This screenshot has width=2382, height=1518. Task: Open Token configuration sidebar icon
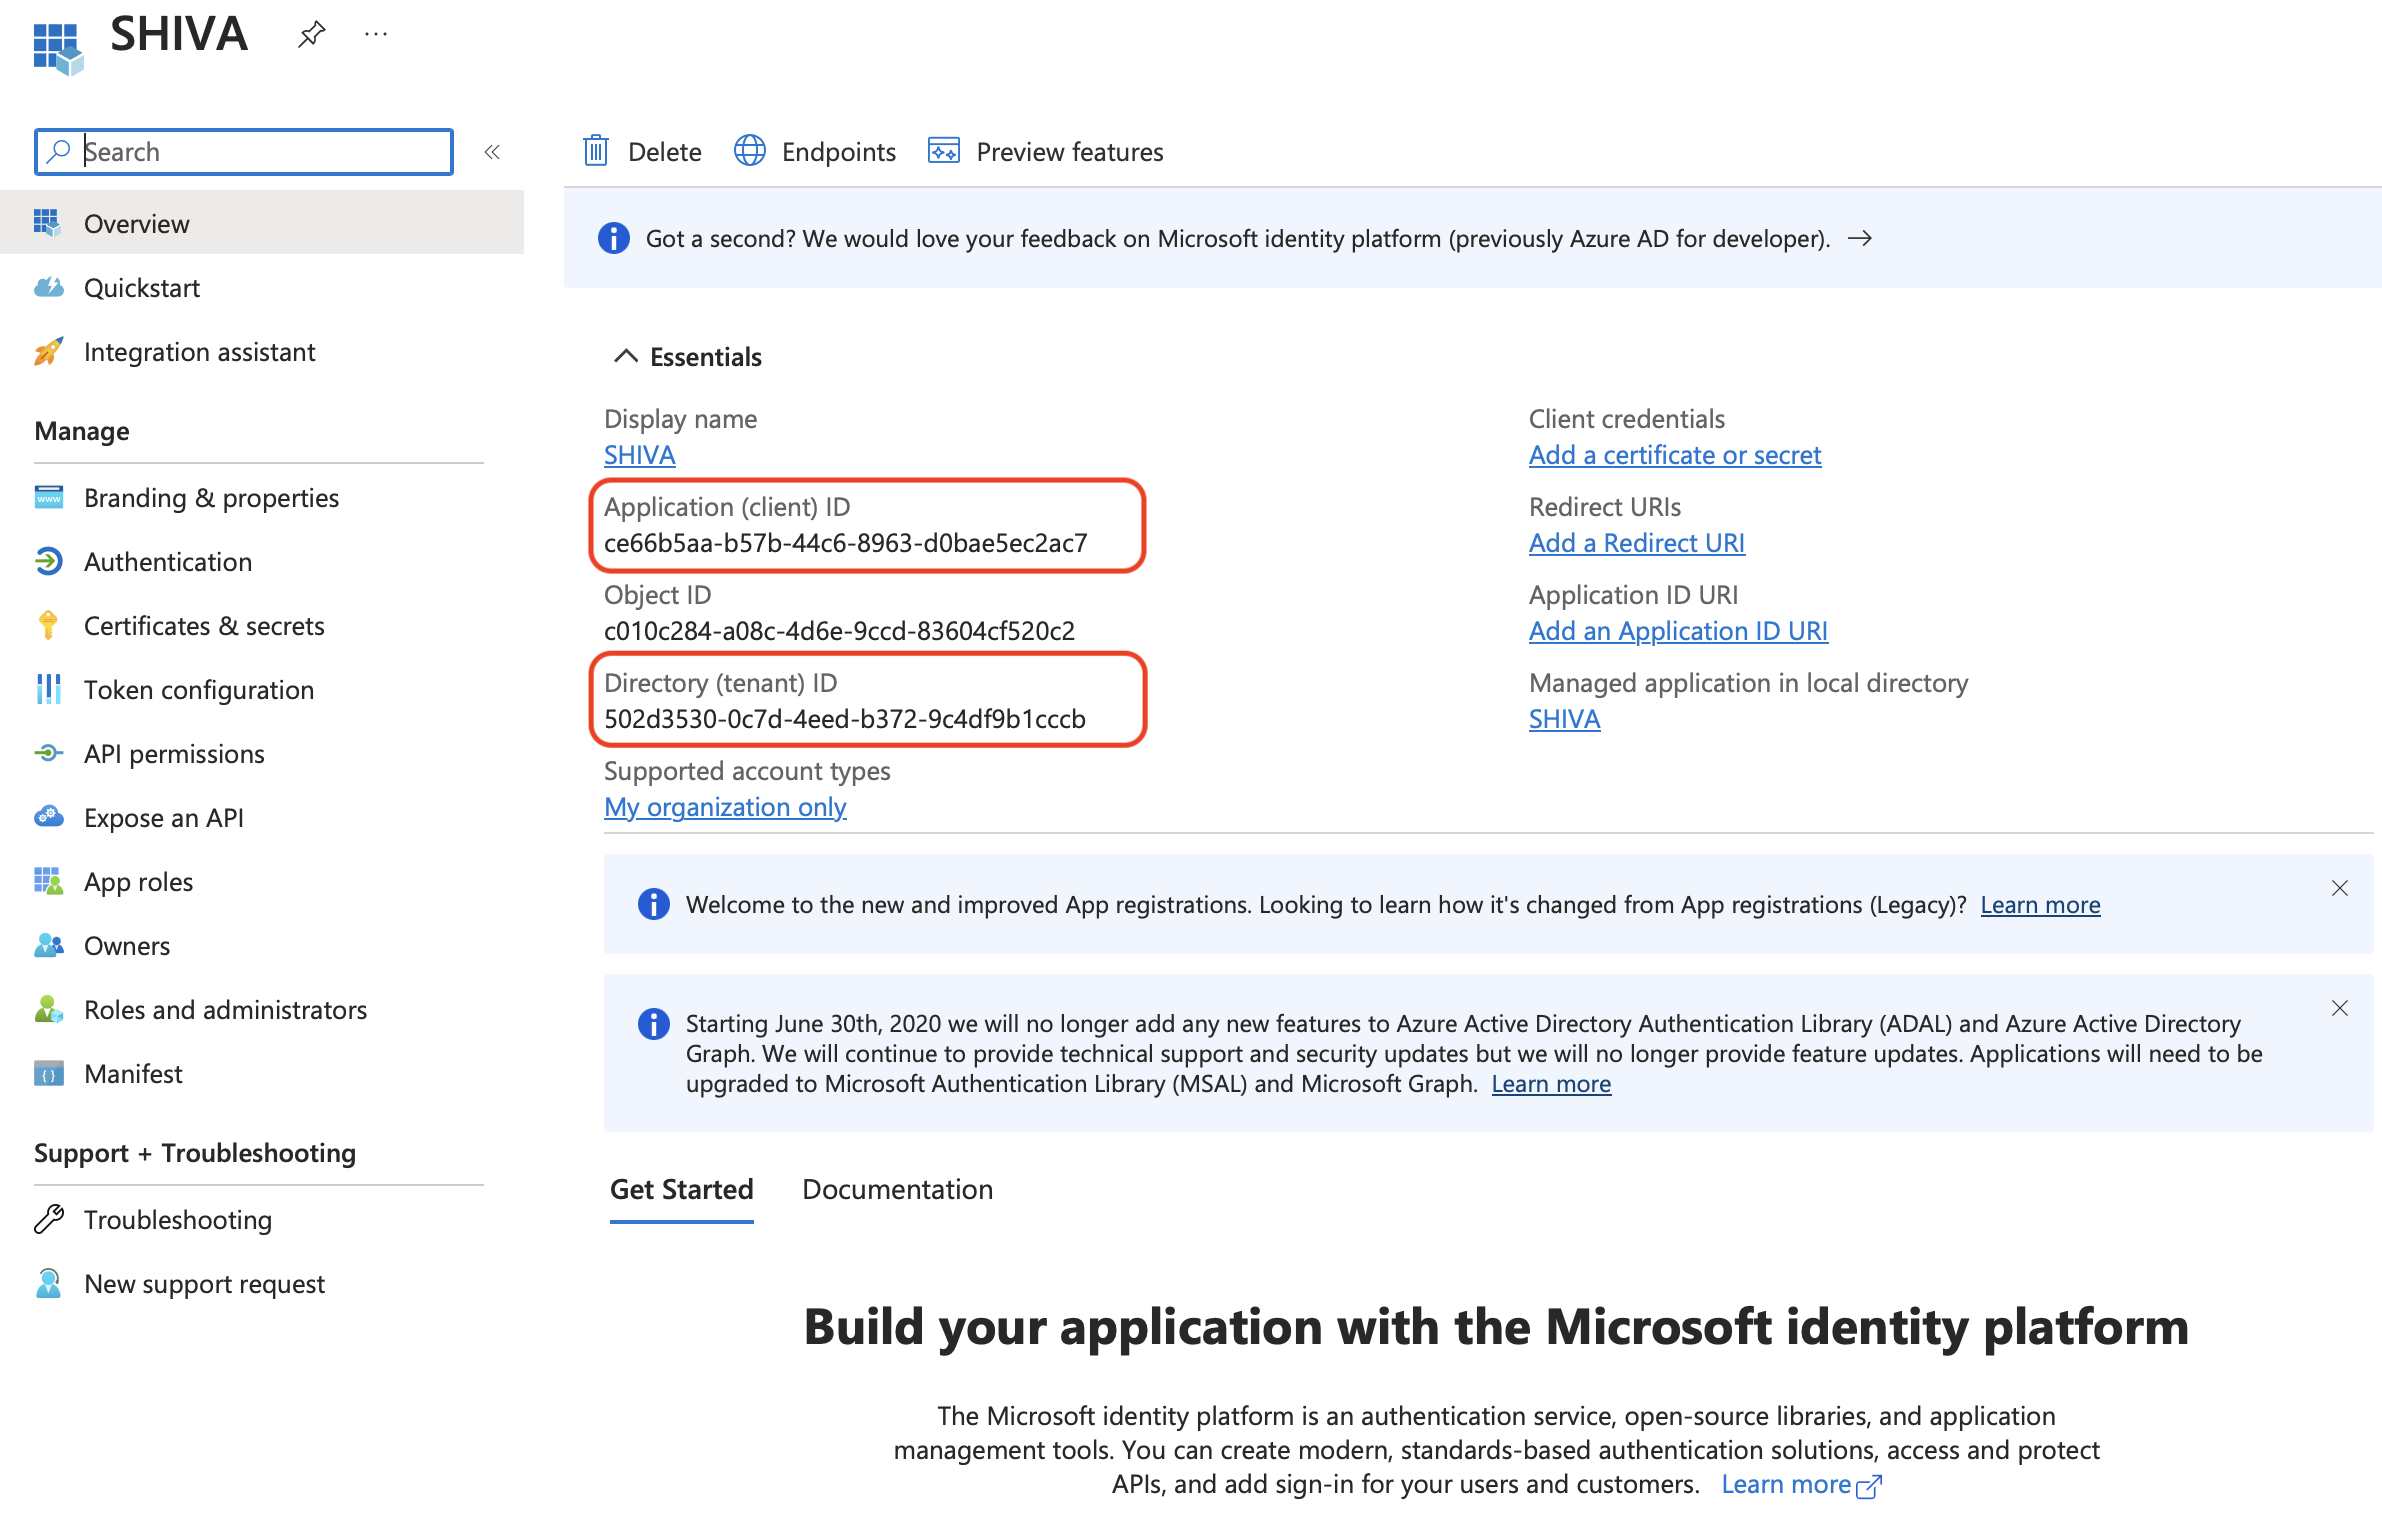click(x=48, y=690)
